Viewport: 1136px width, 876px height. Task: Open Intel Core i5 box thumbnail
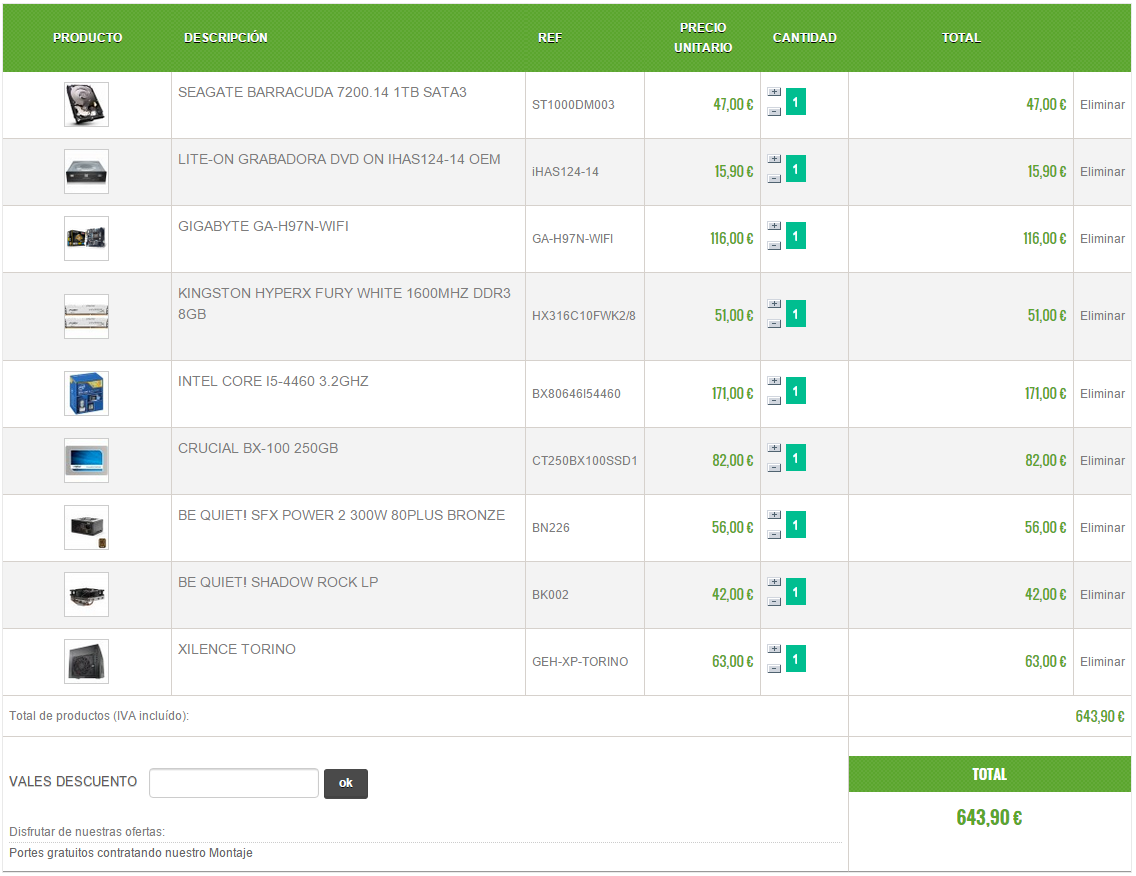click(x=86, y=393)
